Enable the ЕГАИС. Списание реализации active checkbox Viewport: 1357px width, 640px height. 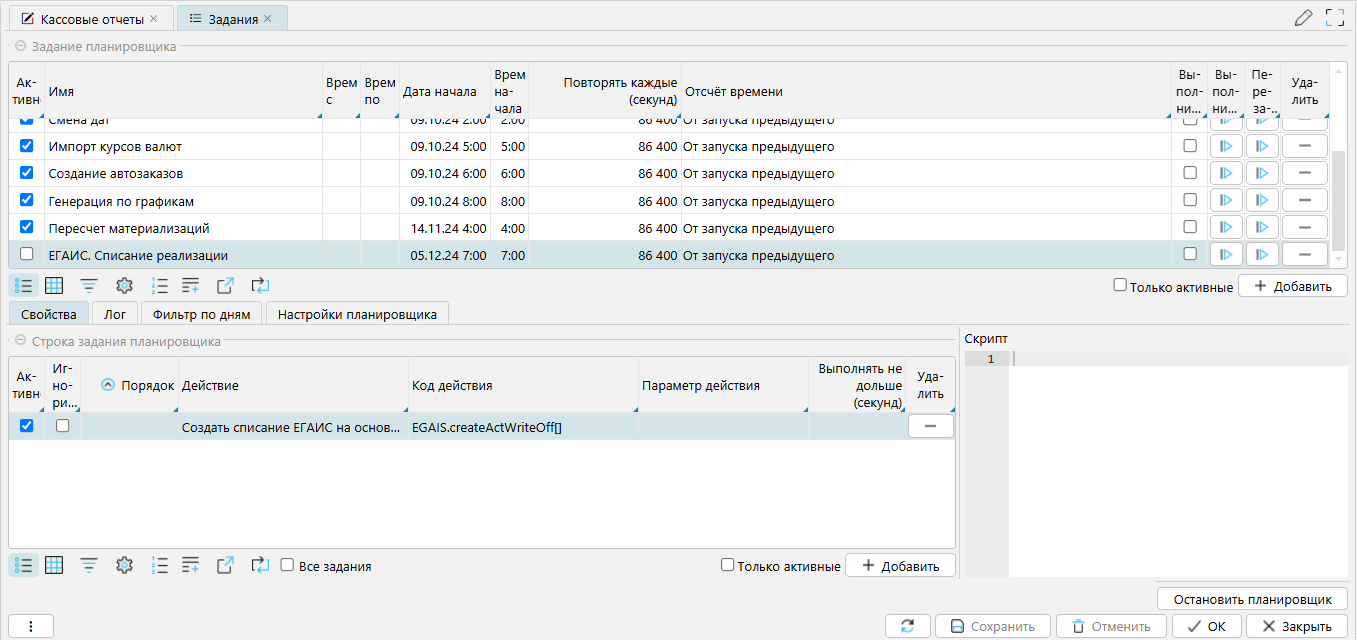click(x=27, y=254)
